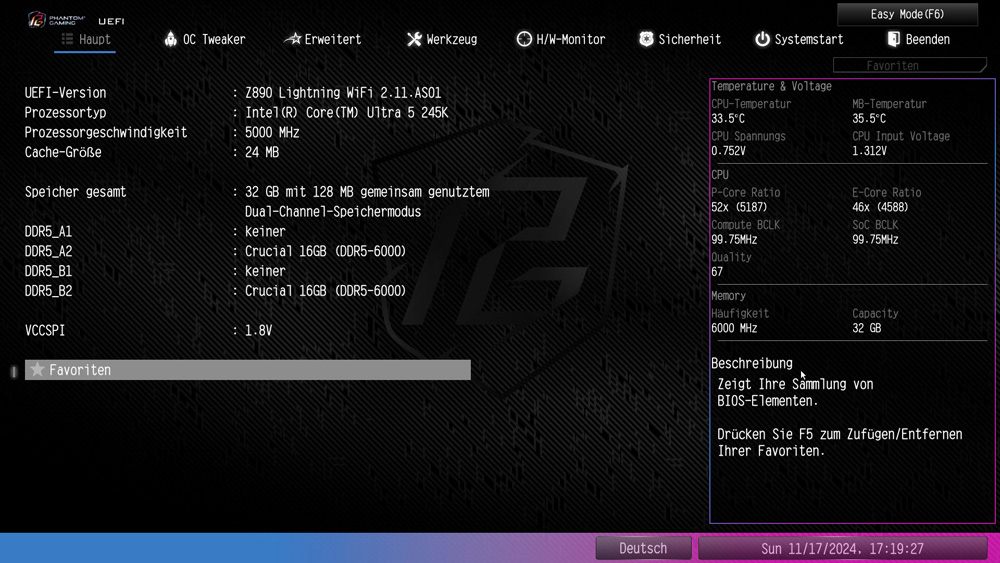Click the Prozessorgeschwindigkeit value 5000 MHz
Screen dimensions: 1000x563
pos(272,132)
